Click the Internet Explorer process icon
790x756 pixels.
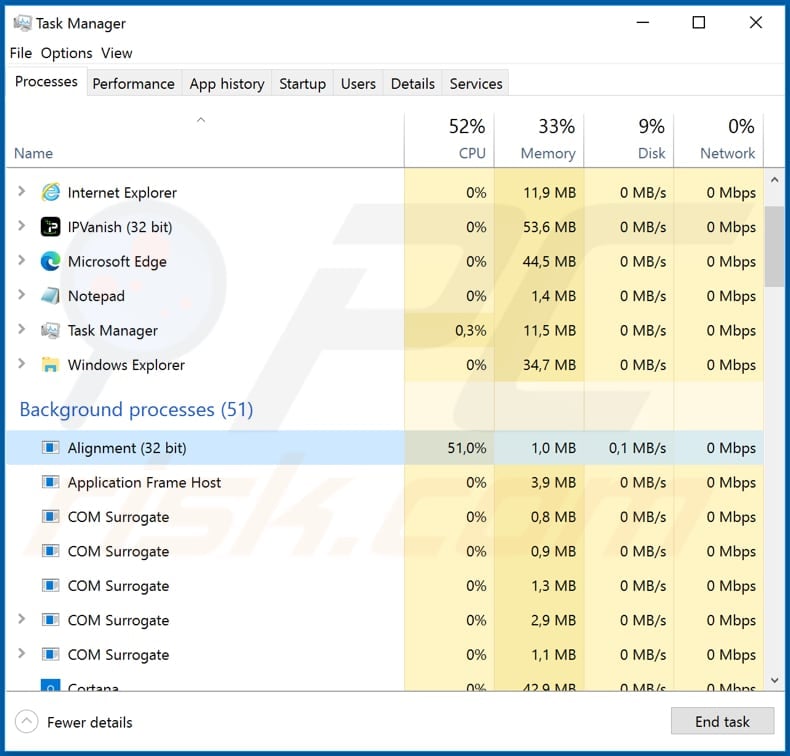coord(50,192)
